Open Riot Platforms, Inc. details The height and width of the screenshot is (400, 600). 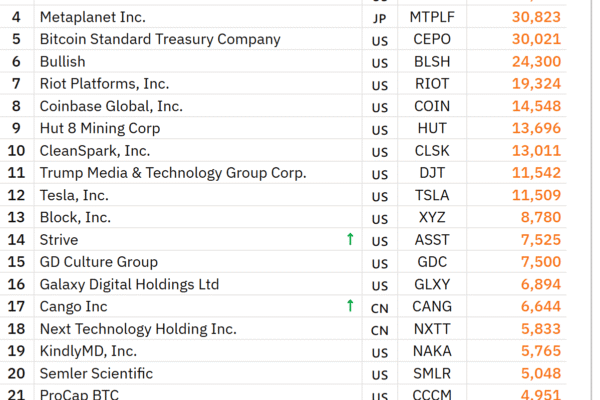pos(104,84)
